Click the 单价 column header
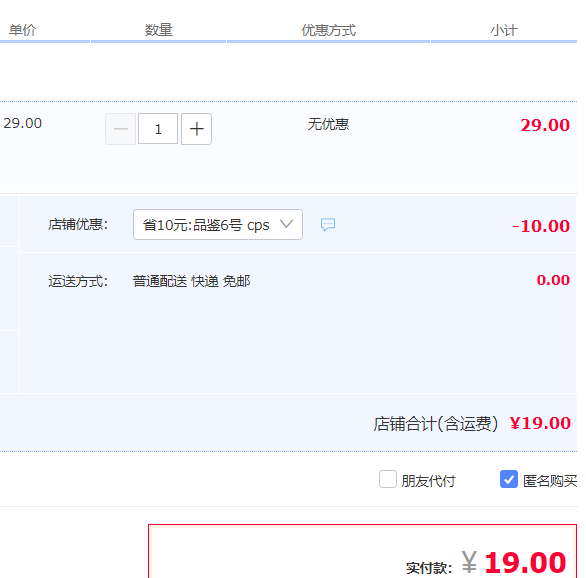Viewport: 586px width, 578px height. pyautogui.click(x=22, y=30)
